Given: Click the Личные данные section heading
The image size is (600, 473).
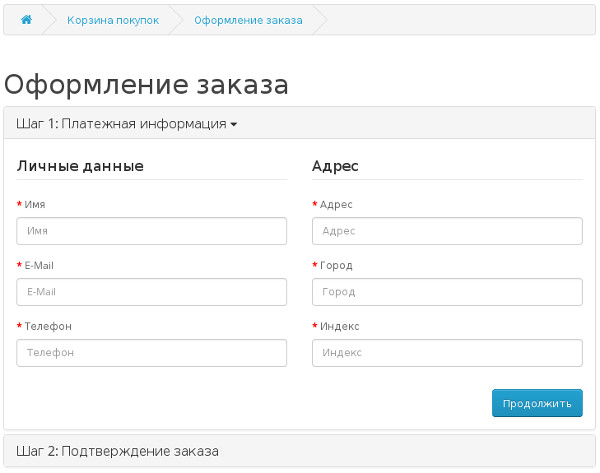Looking at the screenshot, I should [x=80, y=166].
